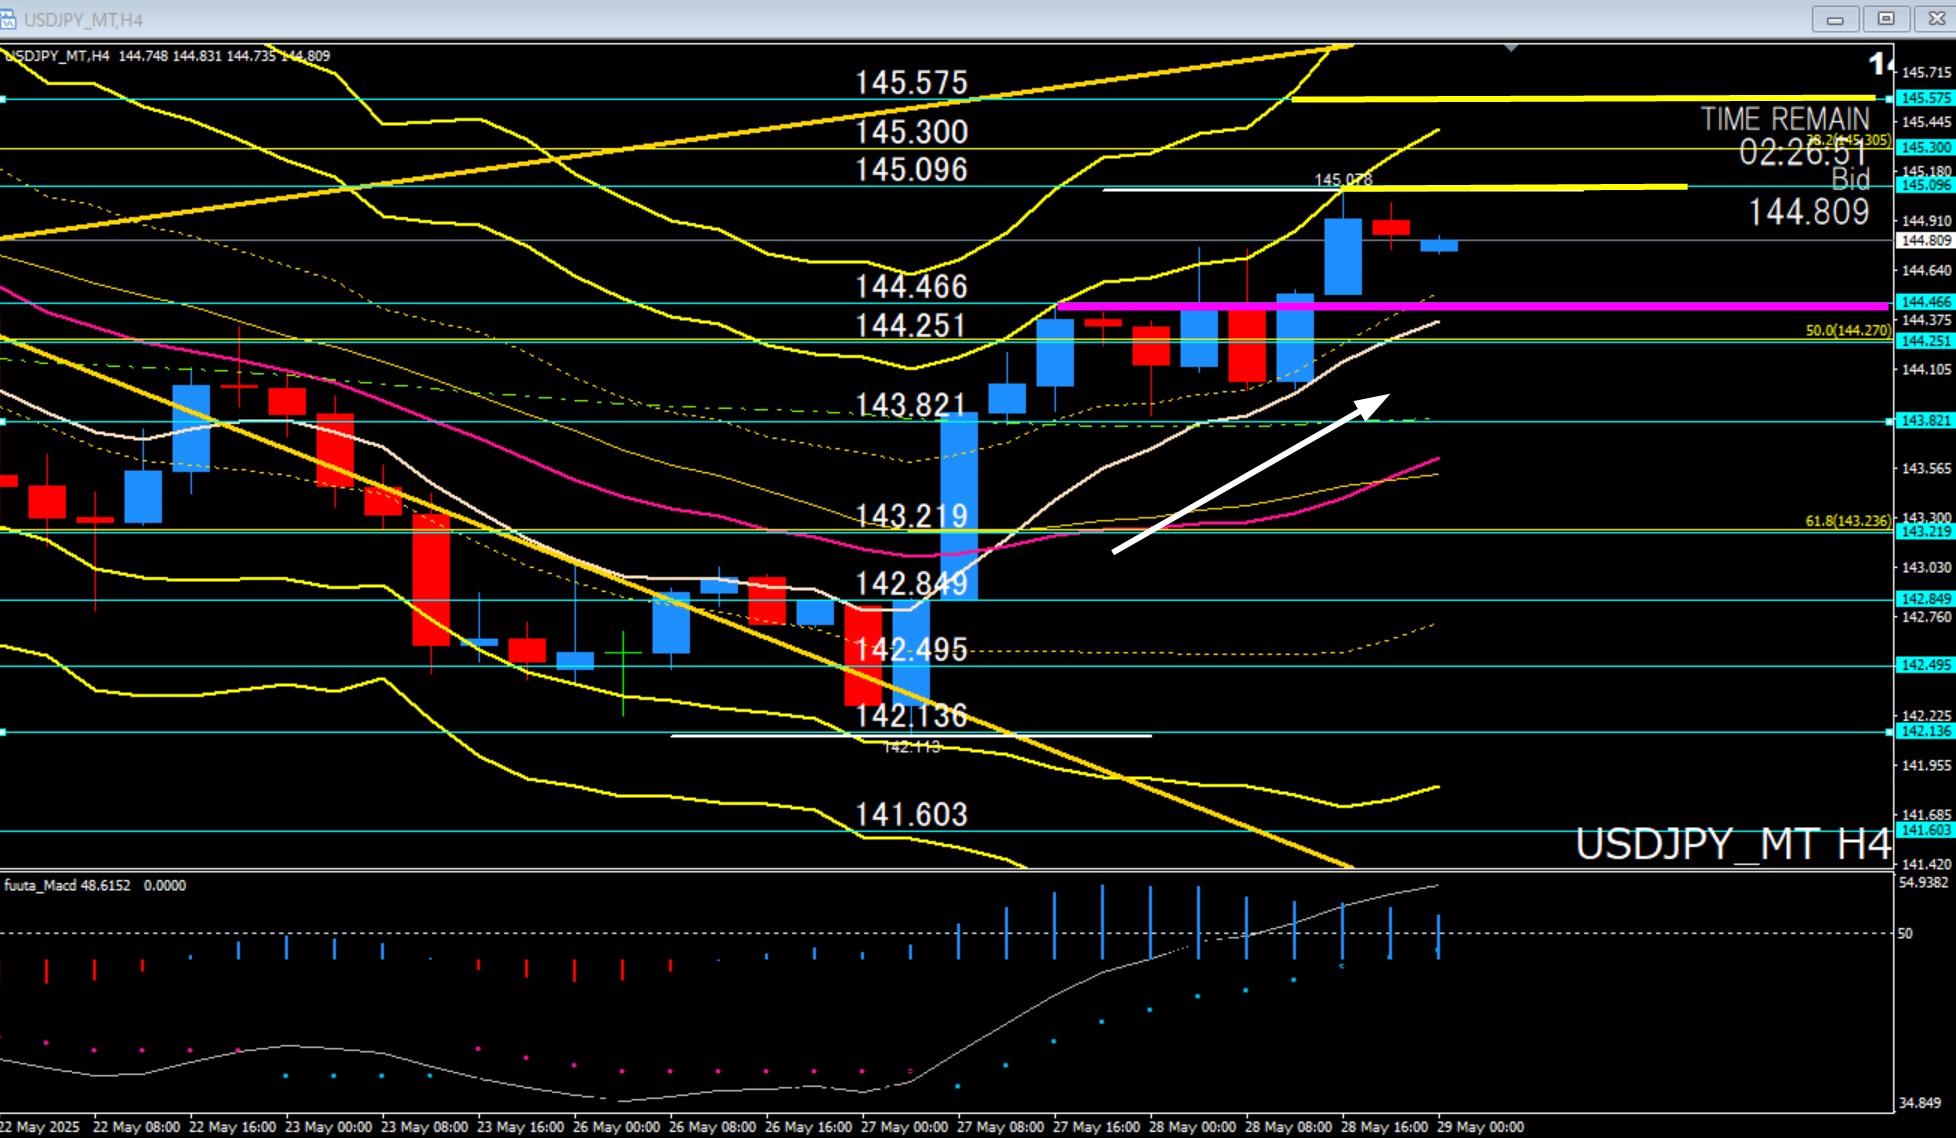The width and height of the screenshot is (1956, 1138).
Task: Click the 141.603 tag on the price axis
Action: click(1925, 830)
